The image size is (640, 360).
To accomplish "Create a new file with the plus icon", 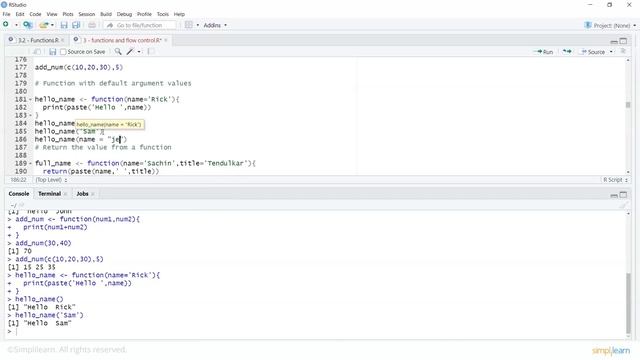I will coord(6,25).
